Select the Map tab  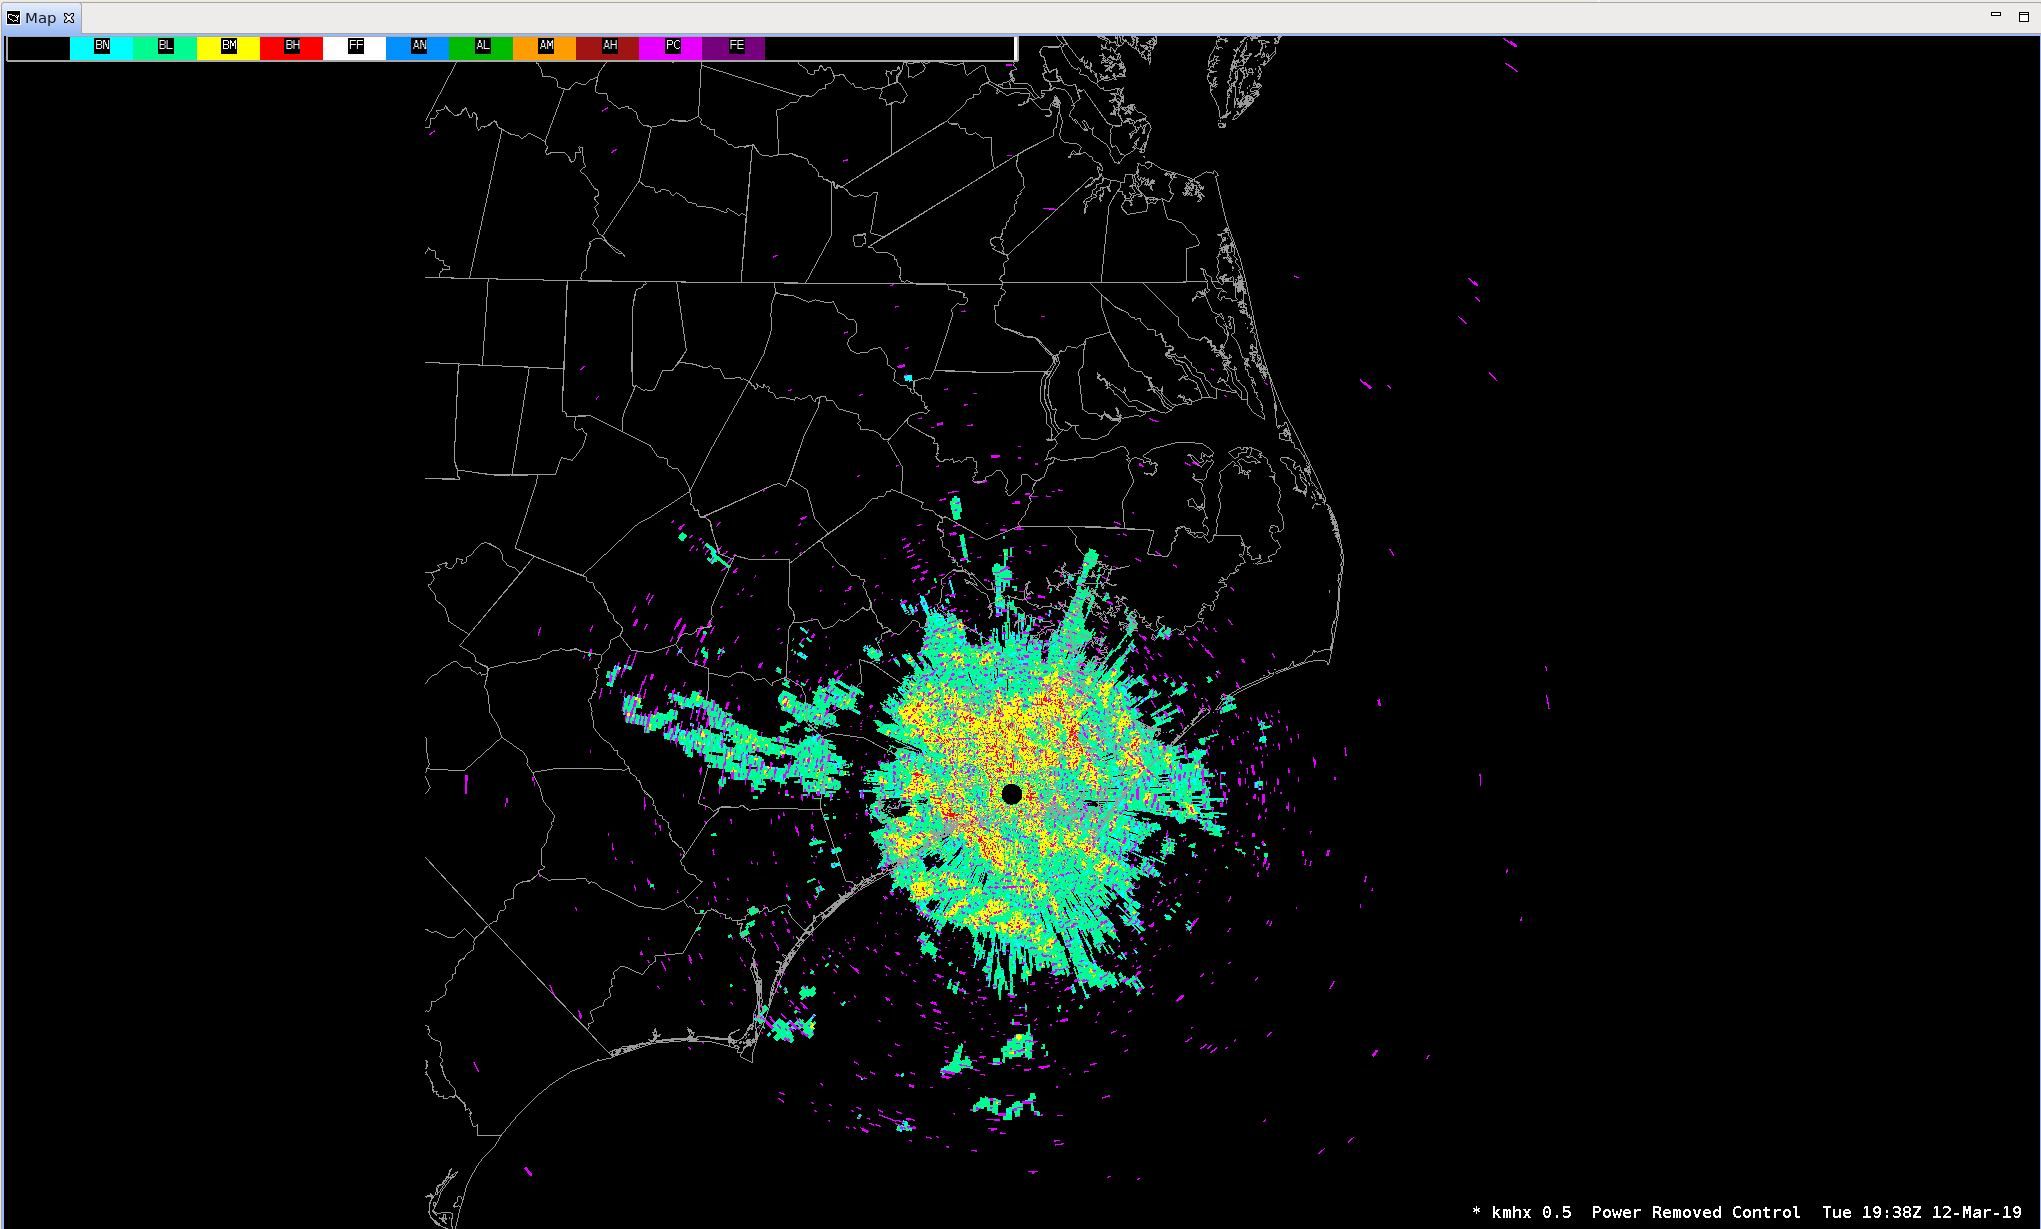pyautogui.click(x=40, y=18)
